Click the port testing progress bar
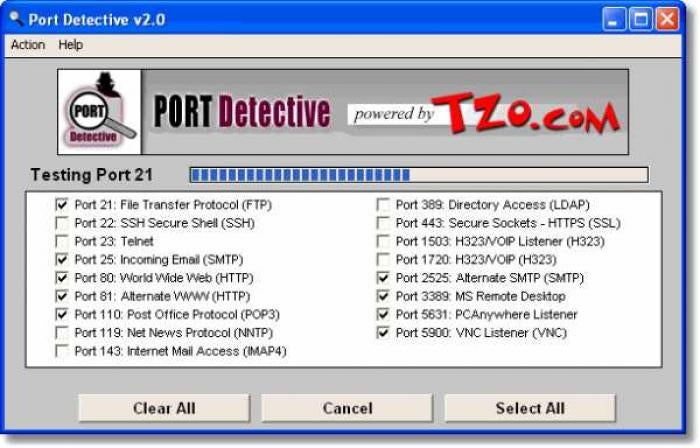This screenshot has height=448, width=700. click(419, 175)
